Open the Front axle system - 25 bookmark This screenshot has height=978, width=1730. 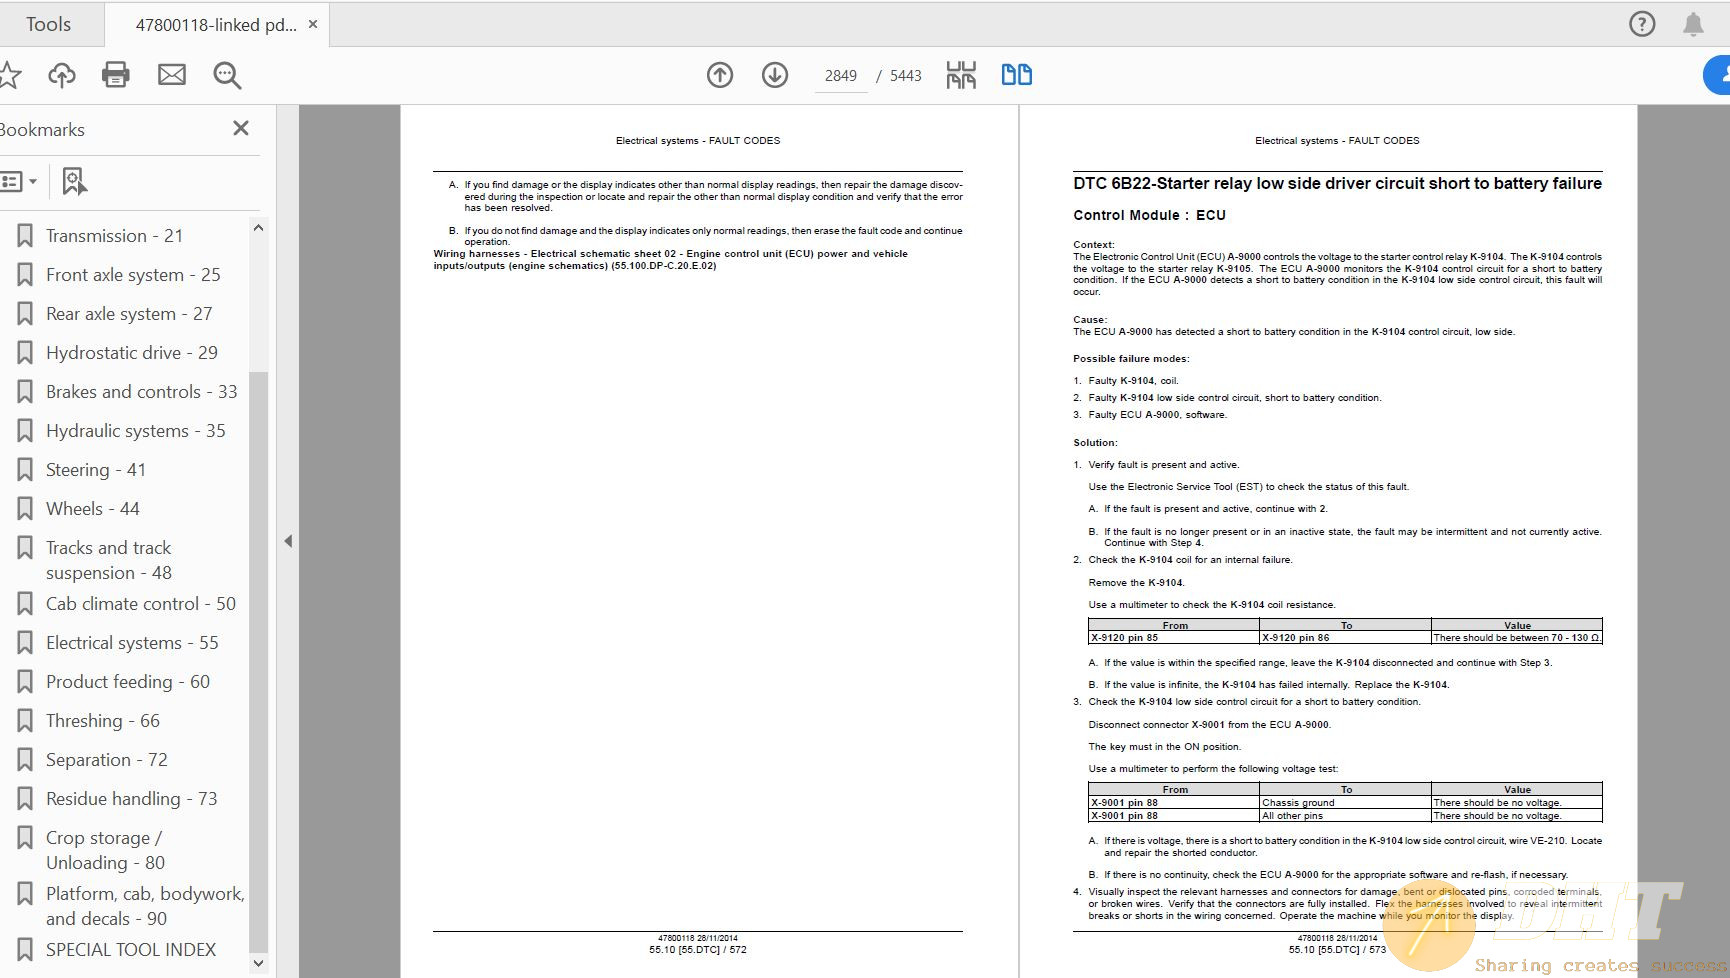133,275
